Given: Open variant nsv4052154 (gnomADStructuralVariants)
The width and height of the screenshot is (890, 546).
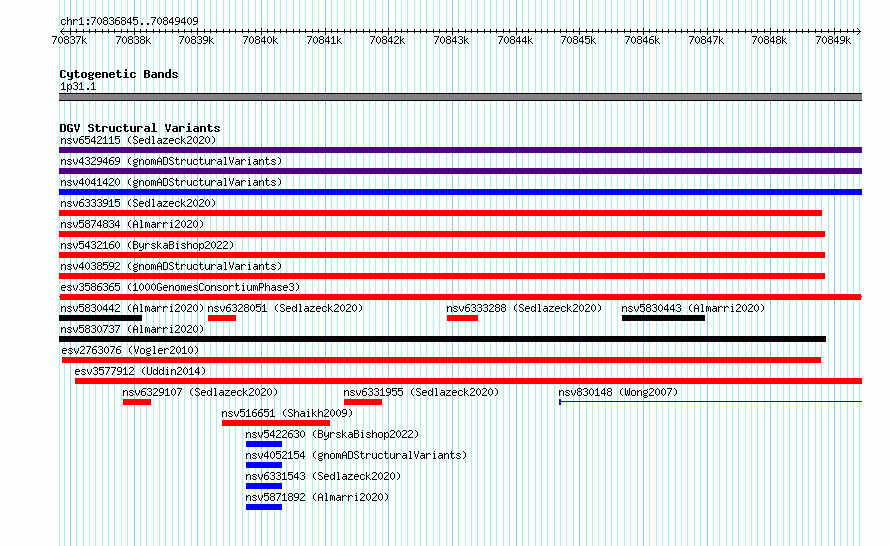Looking at the screenshot, I should pos(356,455).
